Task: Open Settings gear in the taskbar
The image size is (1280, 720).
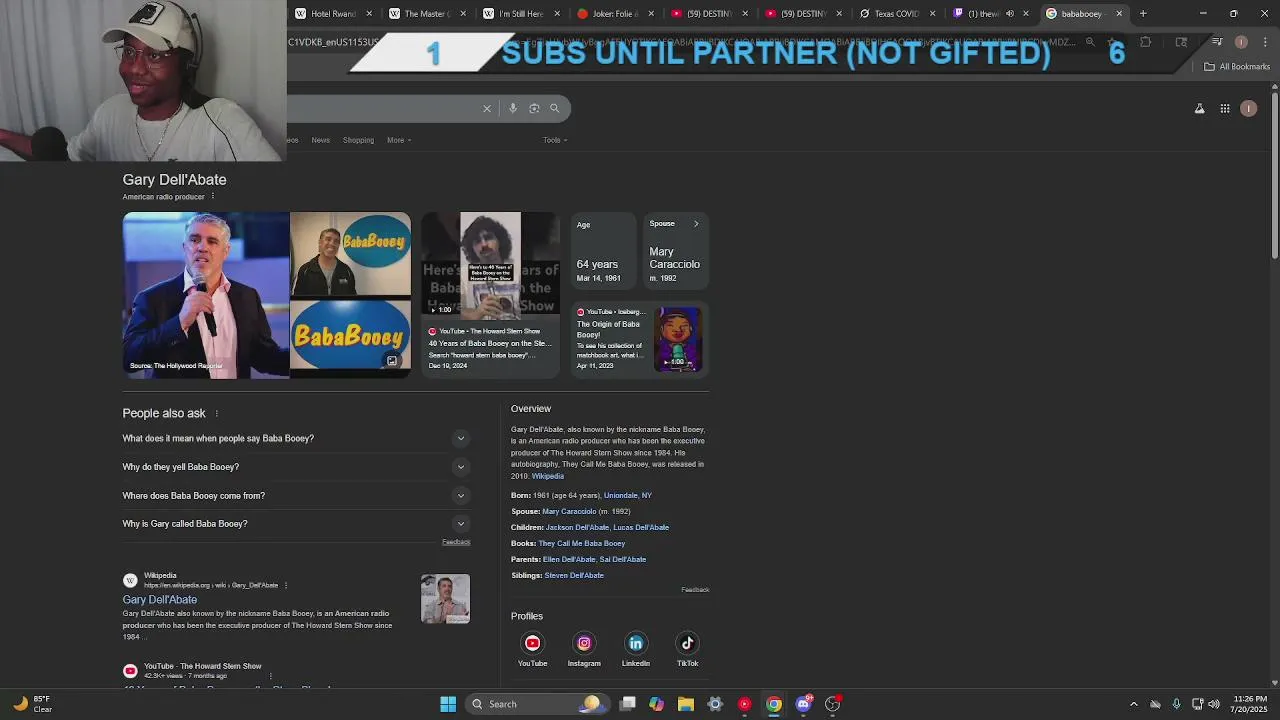Action: point(715,704)
